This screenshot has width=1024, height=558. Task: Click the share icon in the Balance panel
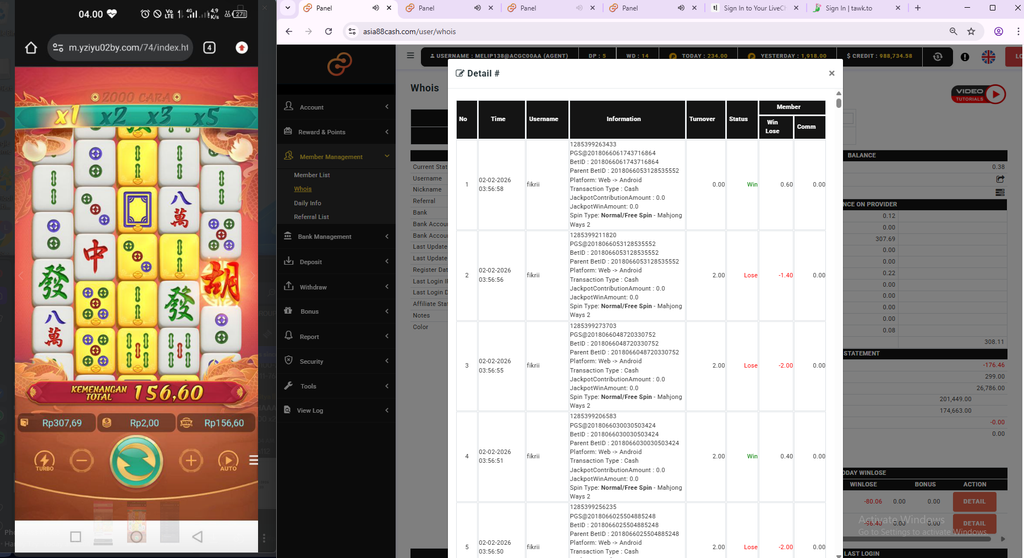(x=1000, y=179)
